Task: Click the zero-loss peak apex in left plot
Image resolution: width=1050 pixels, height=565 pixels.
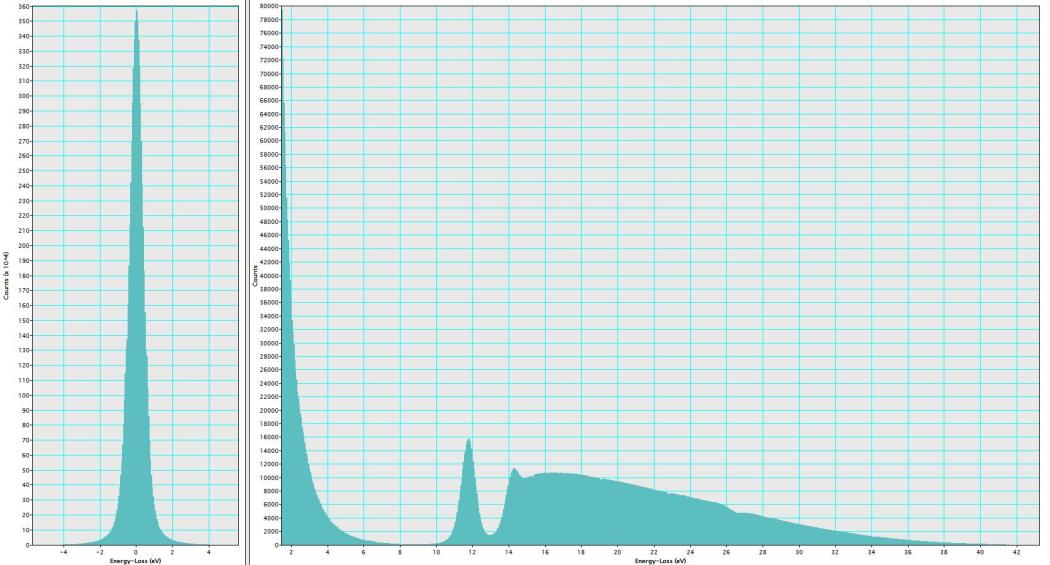Action: pos(136,13)
